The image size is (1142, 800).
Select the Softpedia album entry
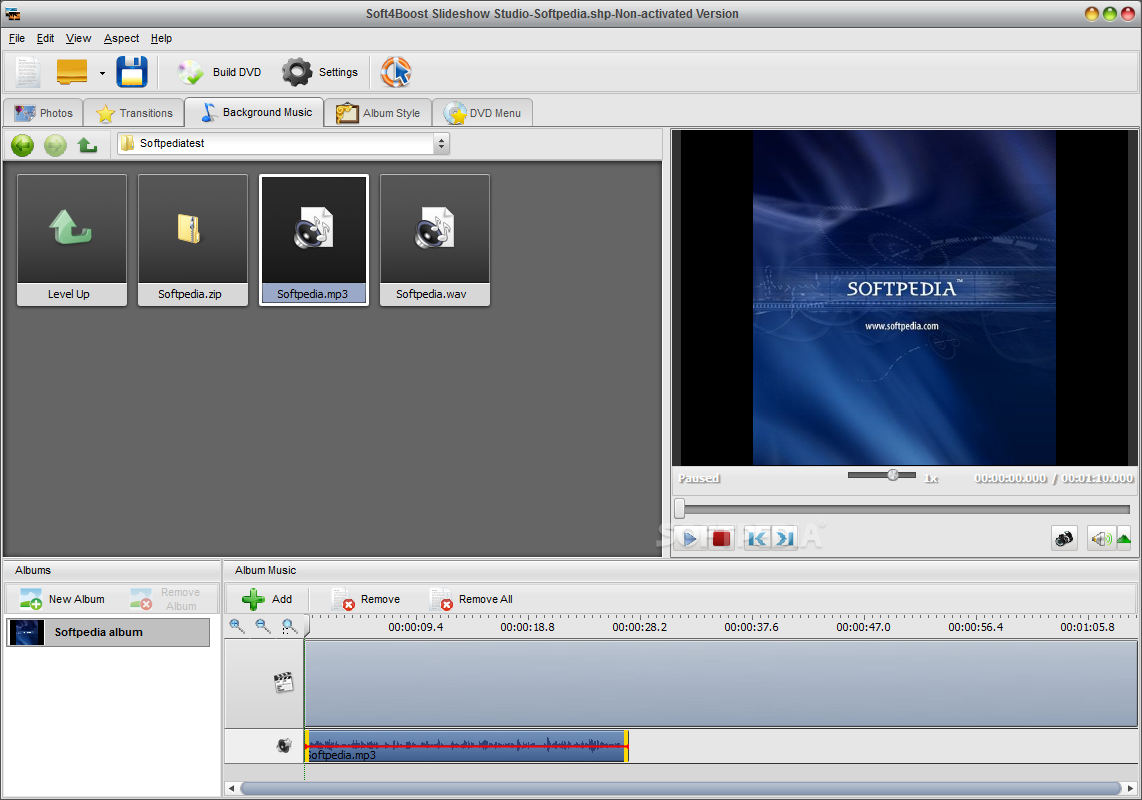point(108,632)
